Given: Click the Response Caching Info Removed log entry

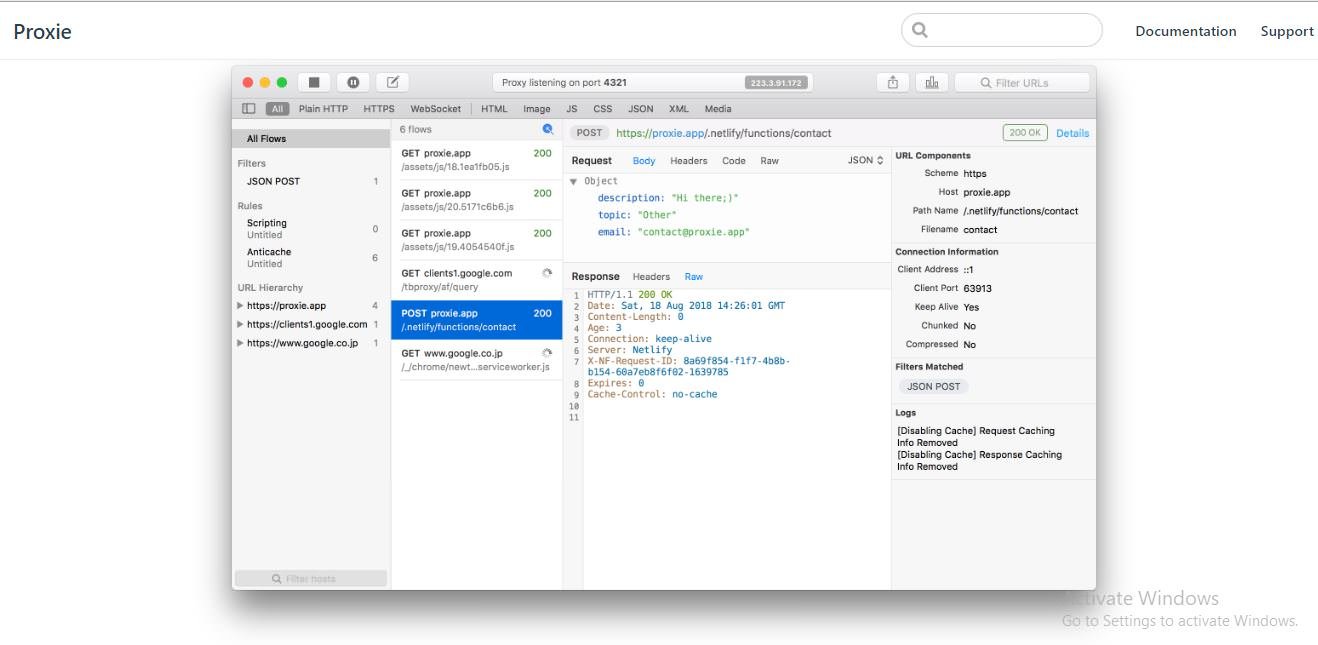Looking at the screenshot, I should (x=979, y=461).
